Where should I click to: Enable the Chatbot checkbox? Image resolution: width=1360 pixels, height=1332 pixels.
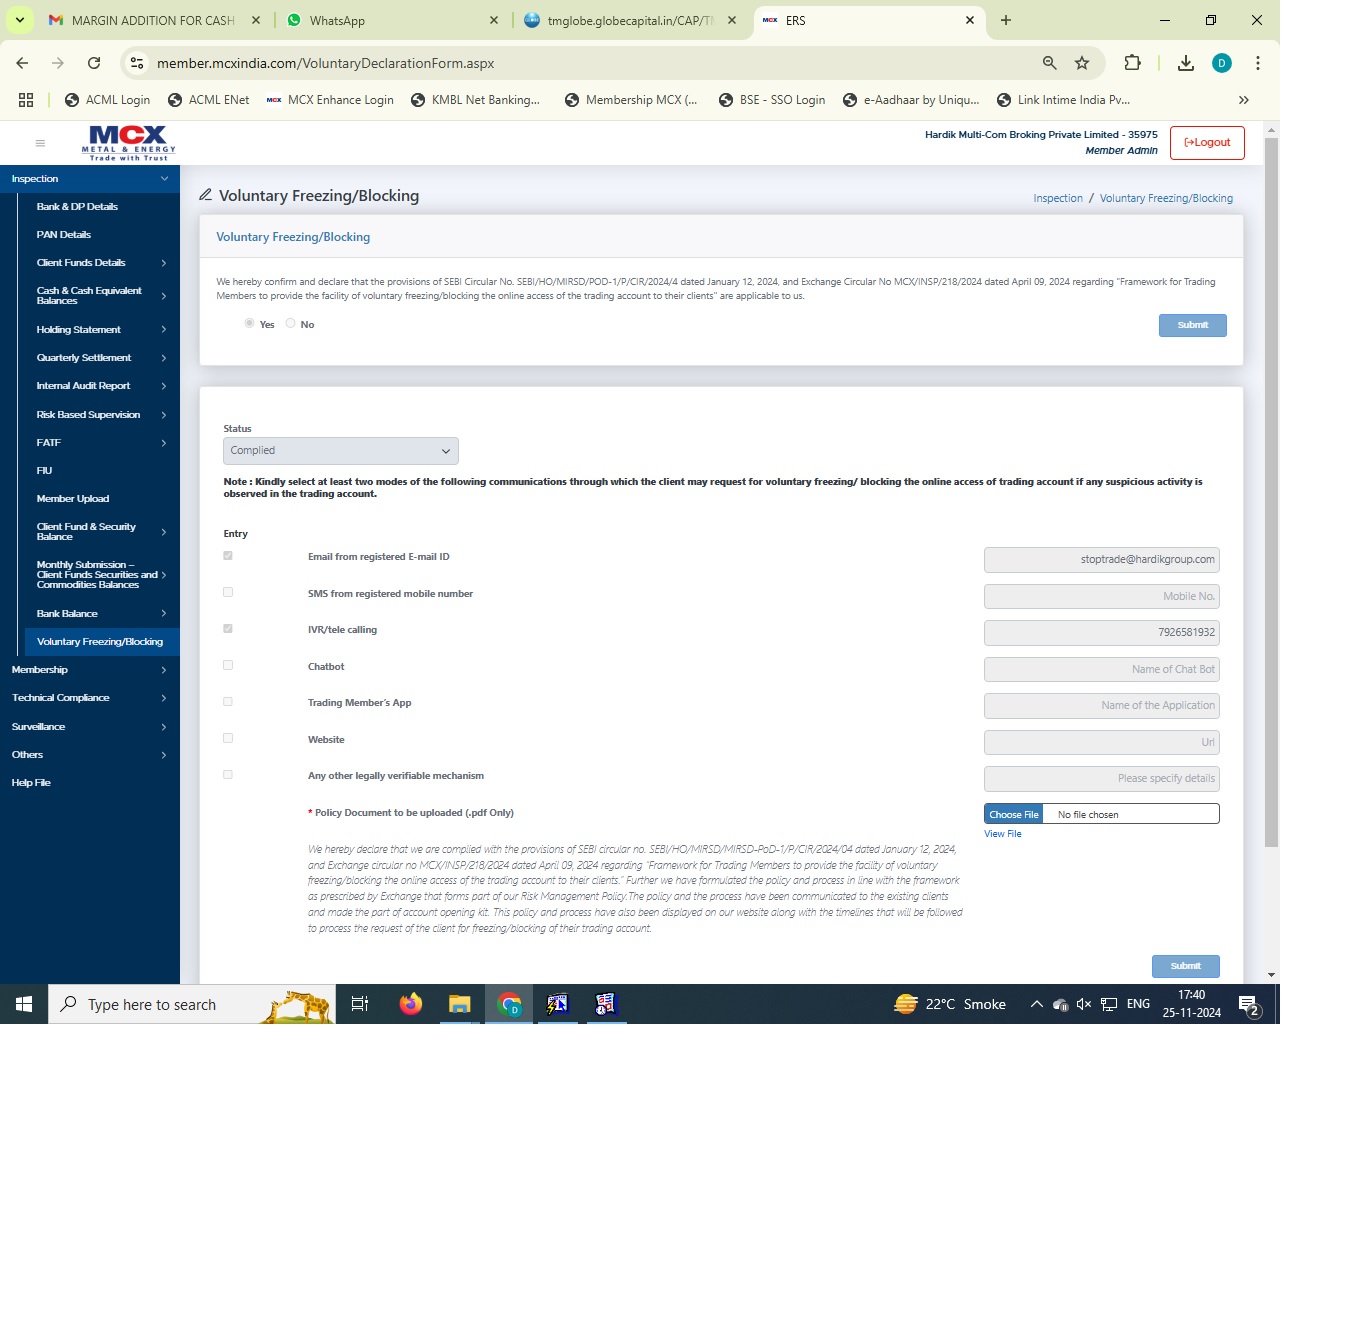click(x=228, y=665)
